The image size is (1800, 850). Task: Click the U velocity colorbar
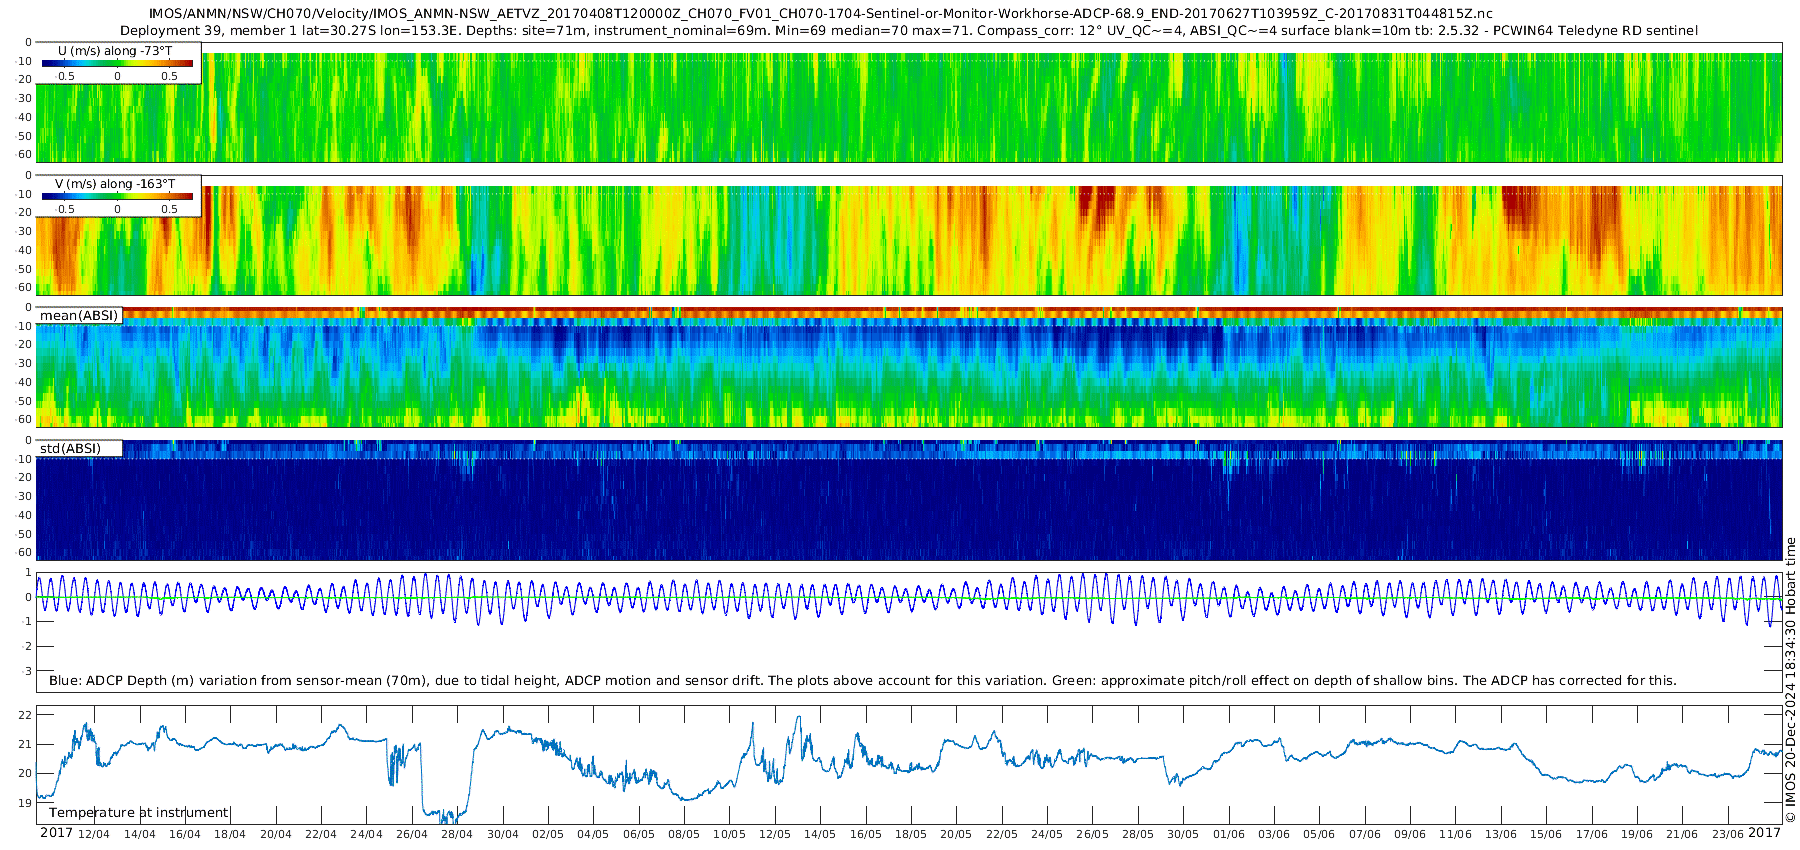tap(117, 63)
